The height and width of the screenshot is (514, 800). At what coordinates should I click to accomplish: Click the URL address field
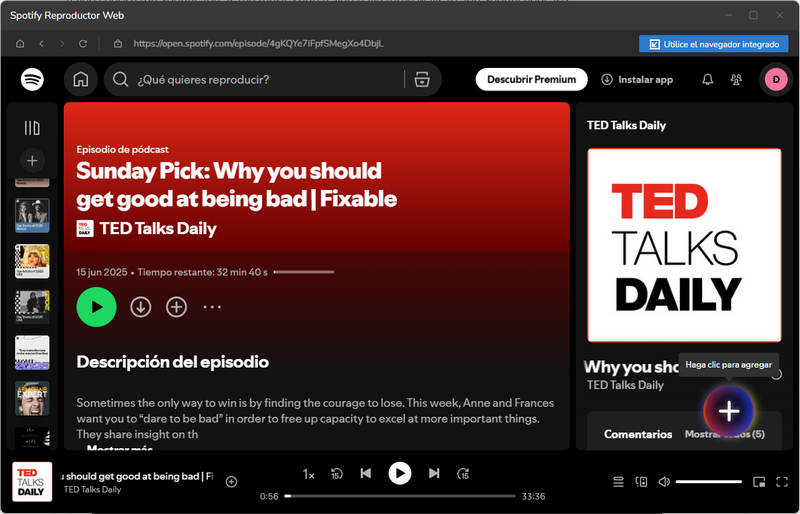(258, 44)
